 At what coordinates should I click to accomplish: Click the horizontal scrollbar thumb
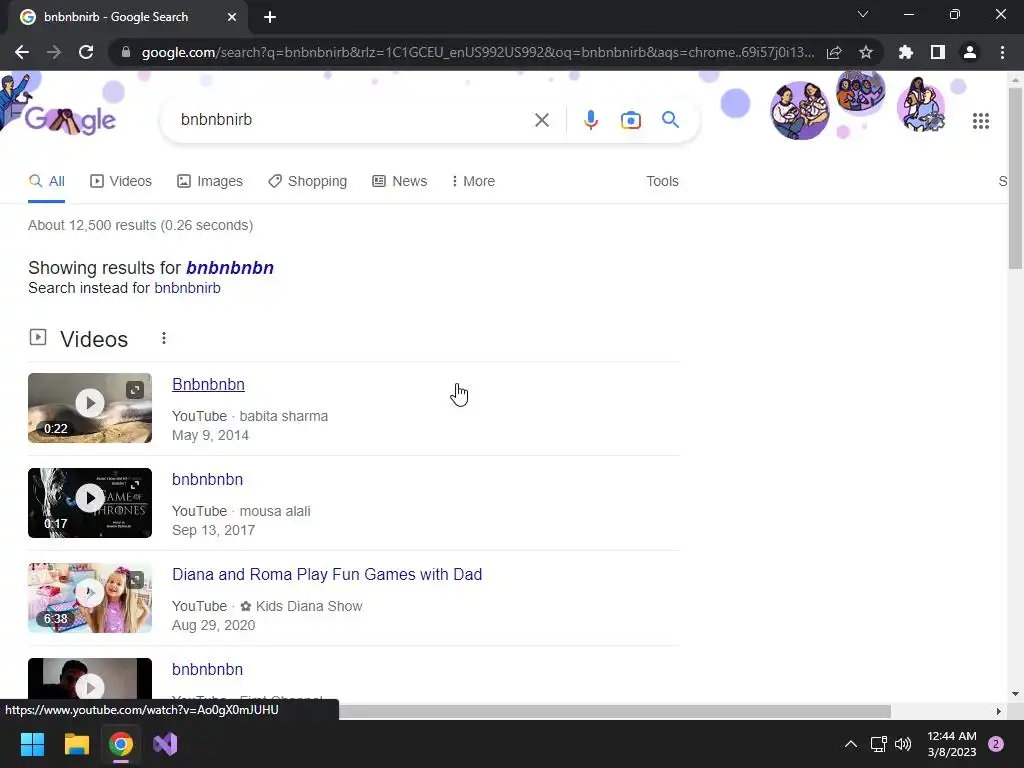tap(614, 711)
